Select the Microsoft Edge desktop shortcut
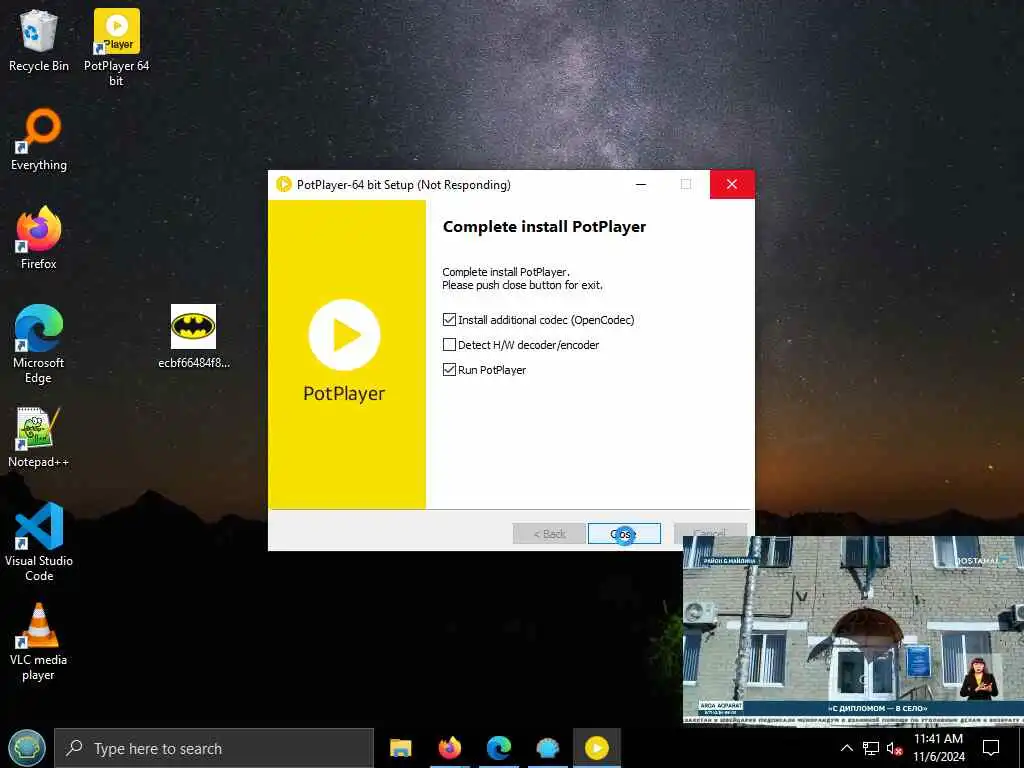Image resolution: width=1024 pixels, height=768 pixels. (39, 344)
